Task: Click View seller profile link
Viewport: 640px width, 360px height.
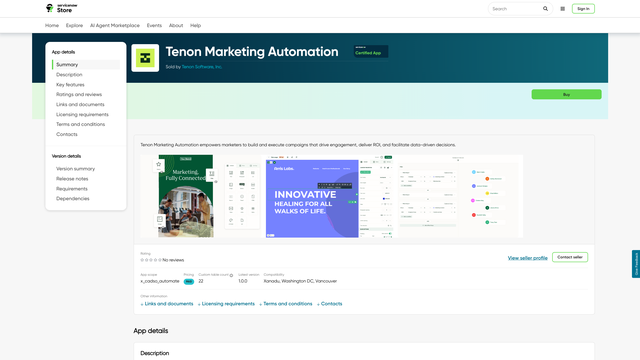Action: pos(527,258)
